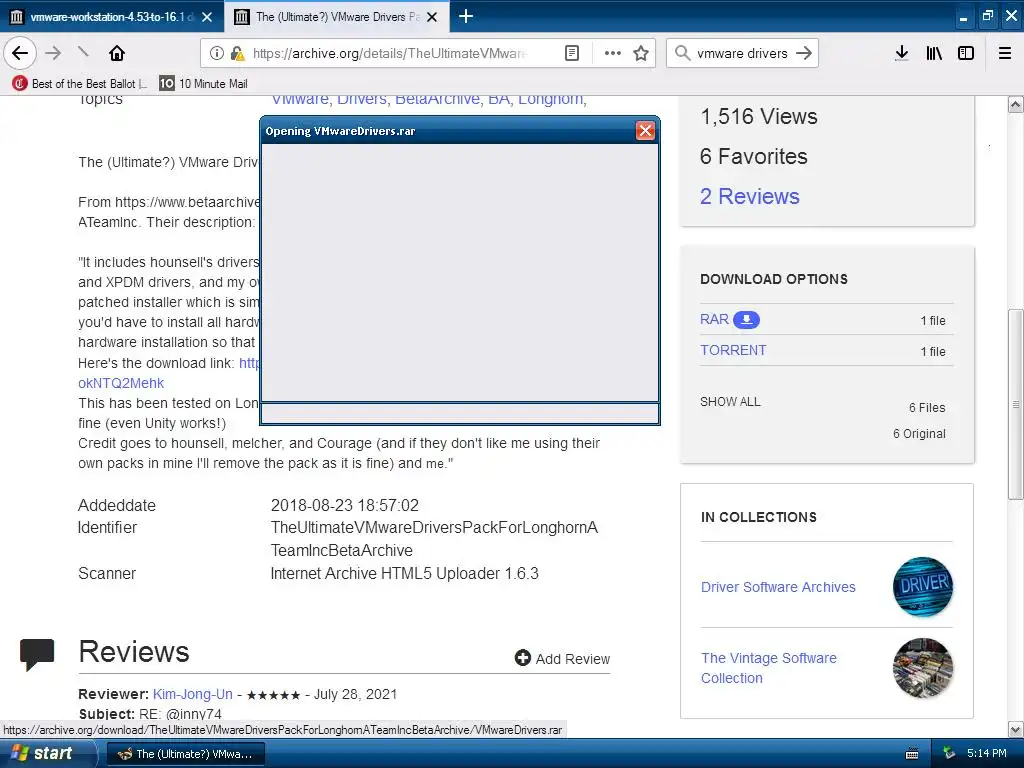Click the address bar URL field
1024x768 pixels.
389,53
